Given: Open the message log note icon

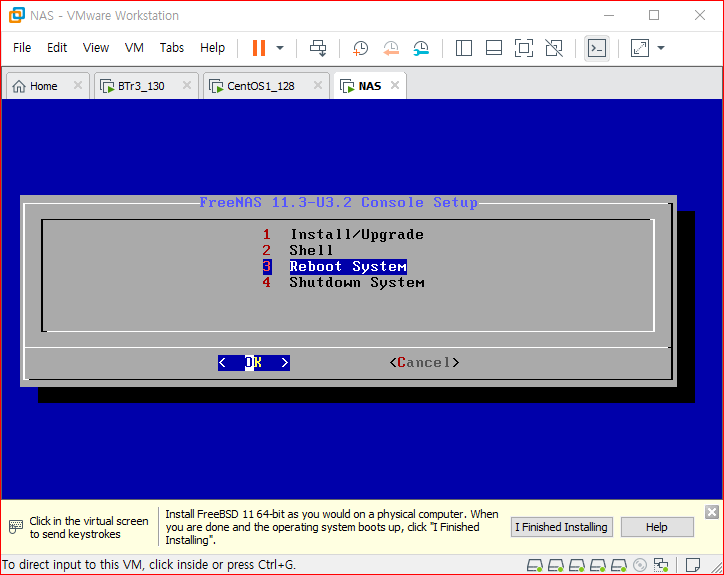Looking at the screenshot, I should (x=693, y=565).
